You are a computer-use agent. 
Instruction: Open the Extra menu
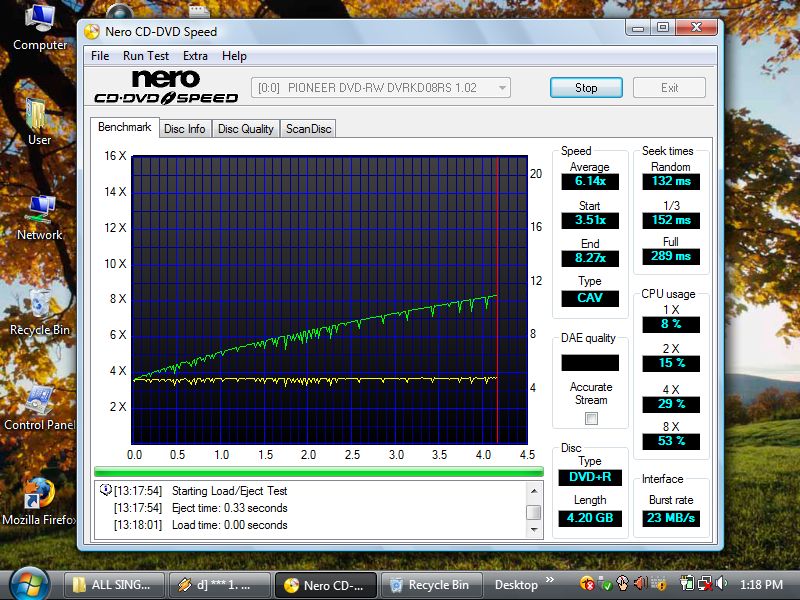[x=195, y=56]
